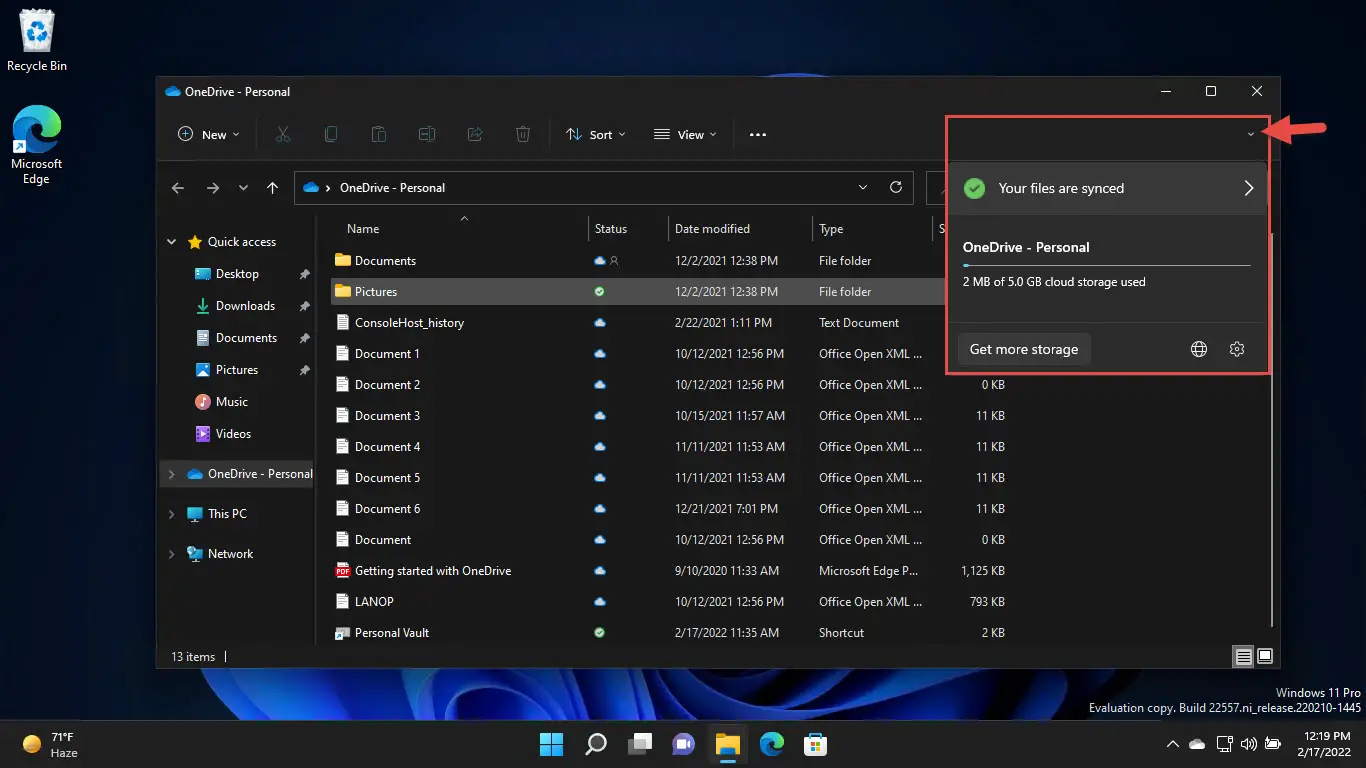1366x768 pixels.
Task: Open Your files are synced details
Action: tap(1107, 188)
